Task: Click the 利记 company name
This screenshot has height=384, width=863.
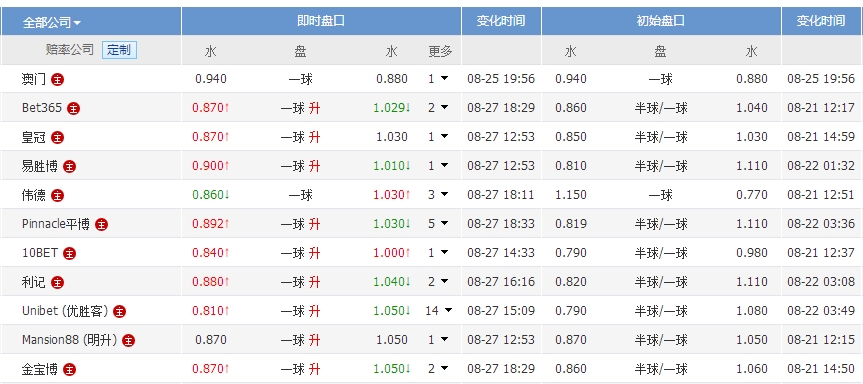Action: [34, 282]
